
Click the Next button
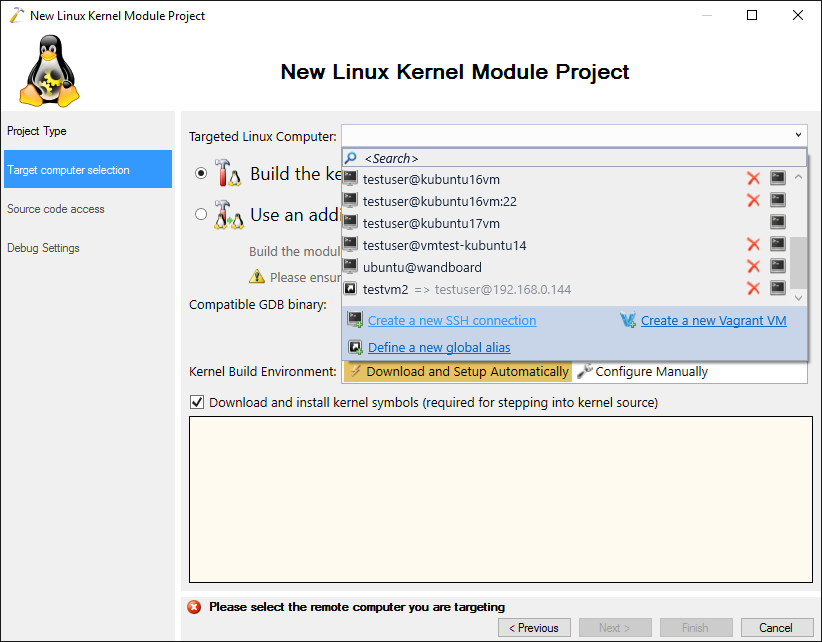click(615, 627)
